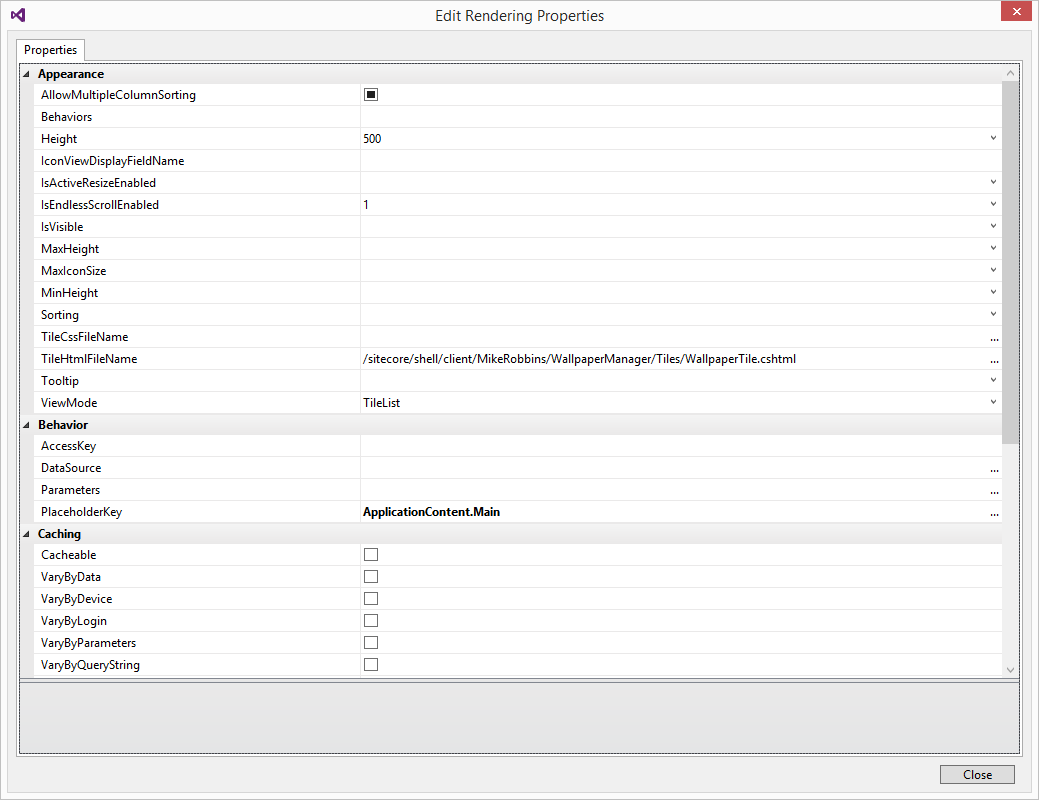Select the Parameters property label

pos(70,490)
